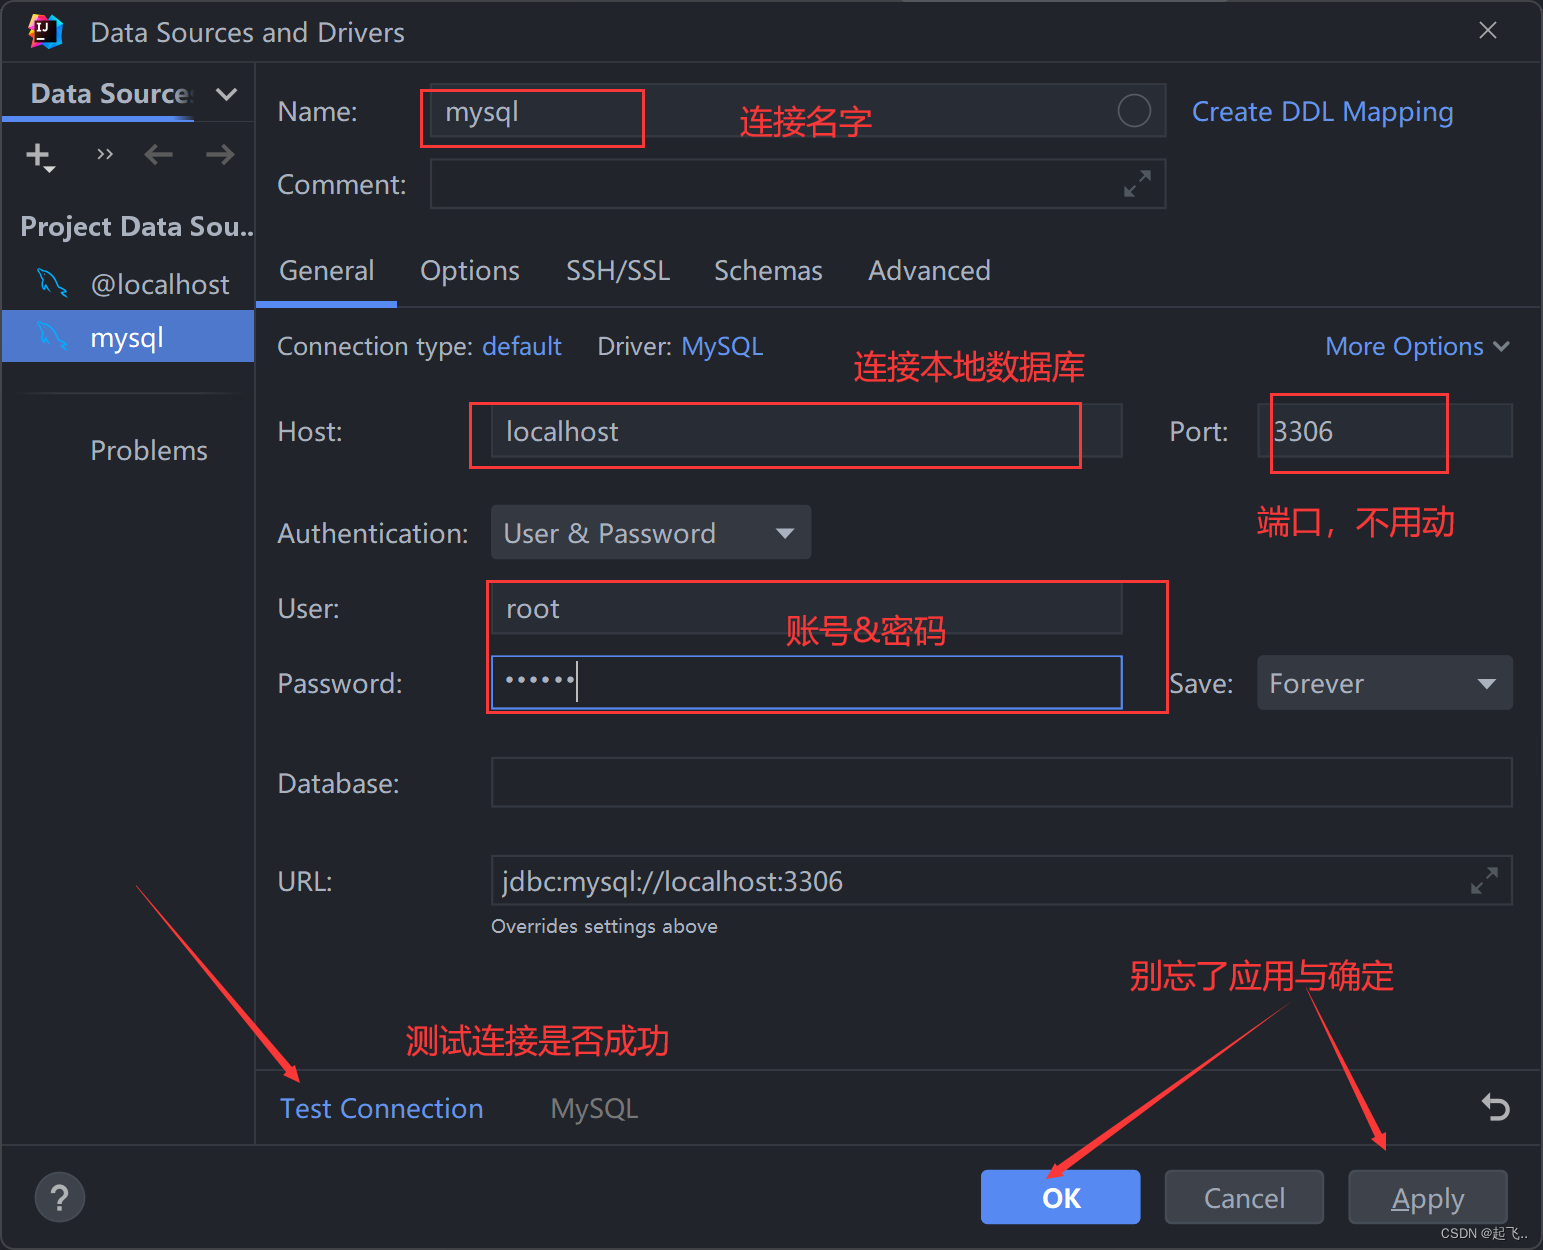
Task: Click the color circle in Name field
Action: [1134, 110]
